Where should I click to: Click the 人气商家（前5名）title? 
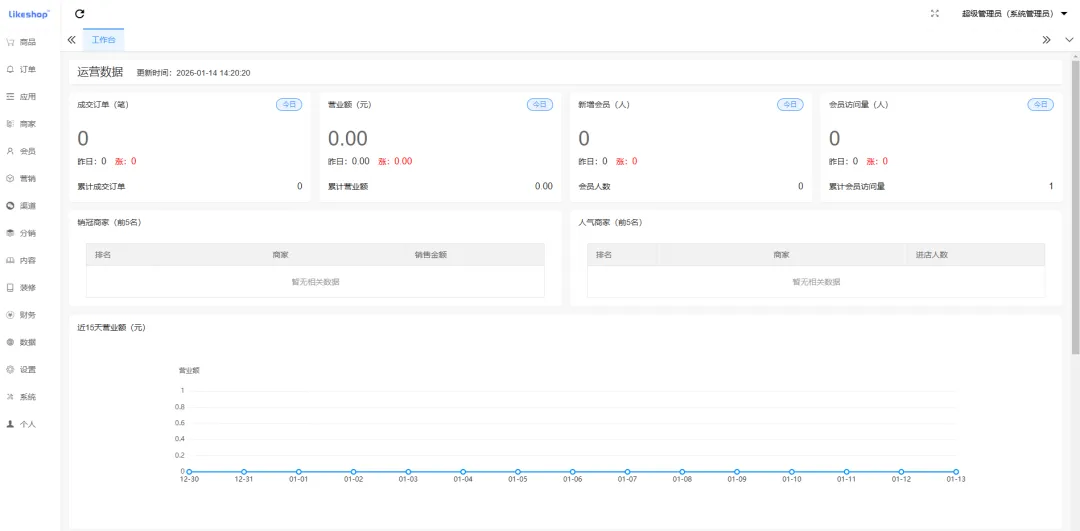tap(610, 222)
